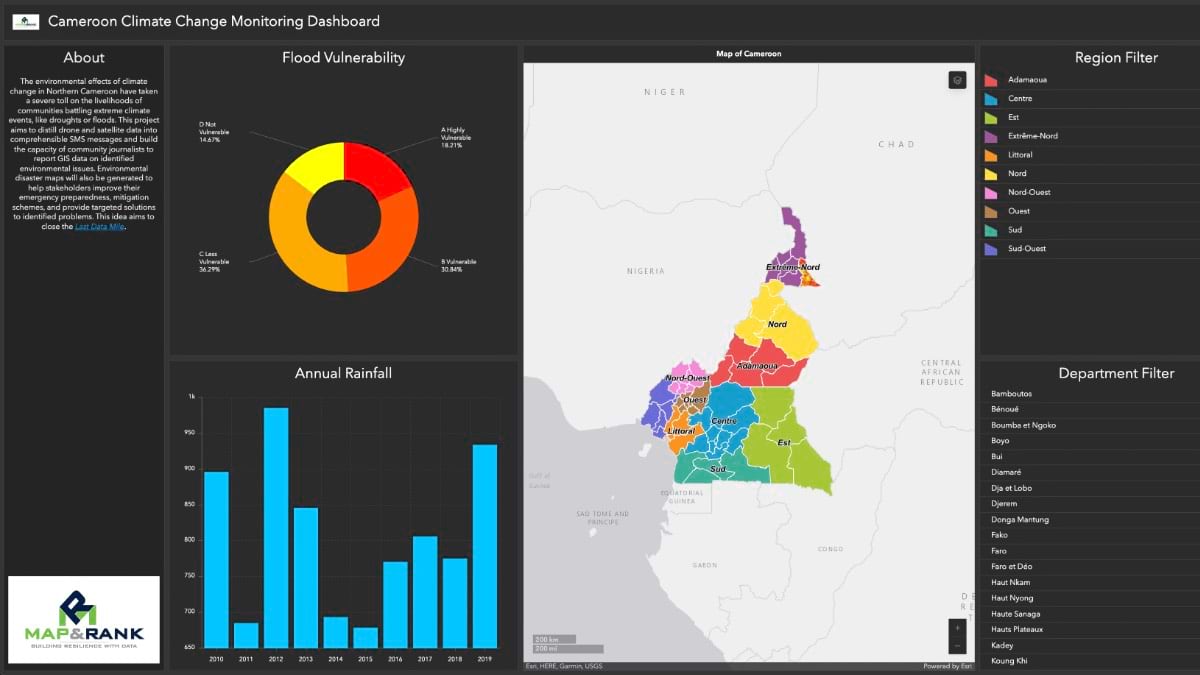Image resolution: width=1200 pixels, height=675 pixels.
Task: Filter by Sud-Ouest region
Action: [x=1088, y=248]
